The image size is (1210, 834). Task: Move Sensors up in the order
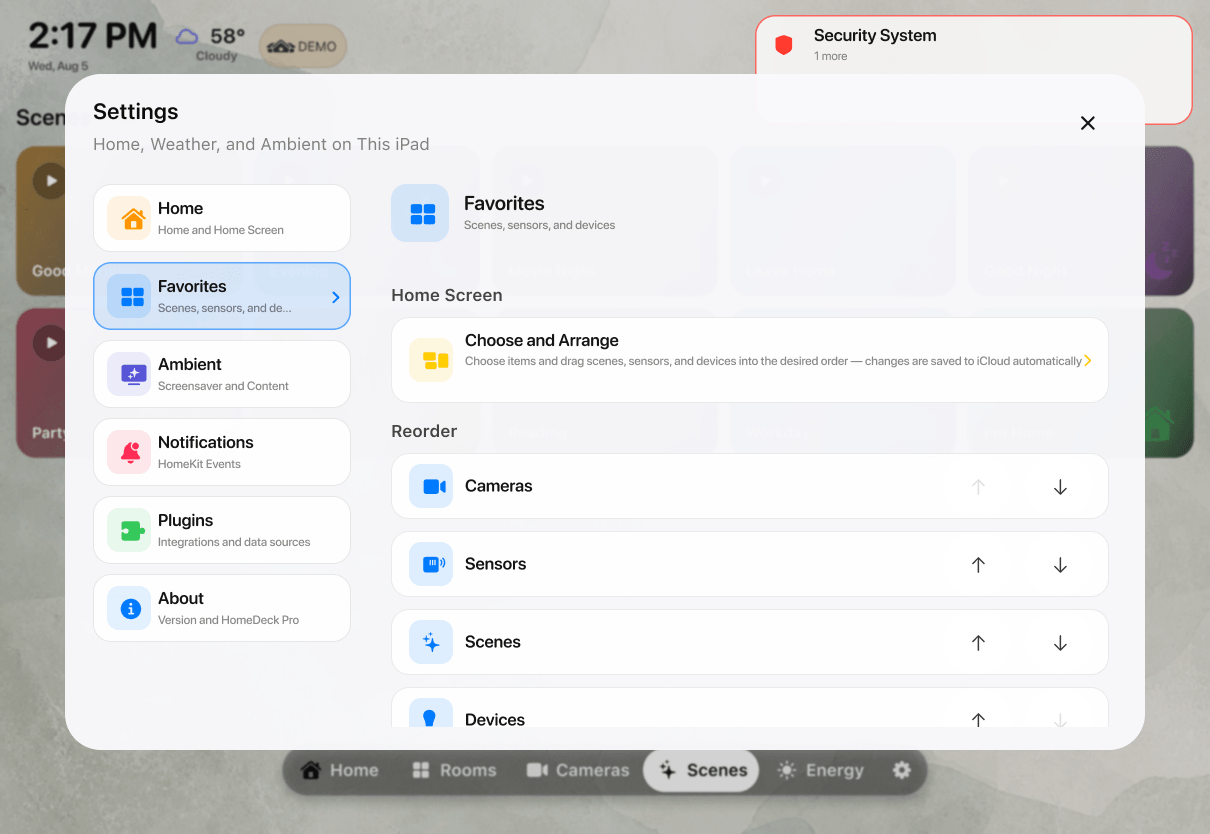point(979,565)
